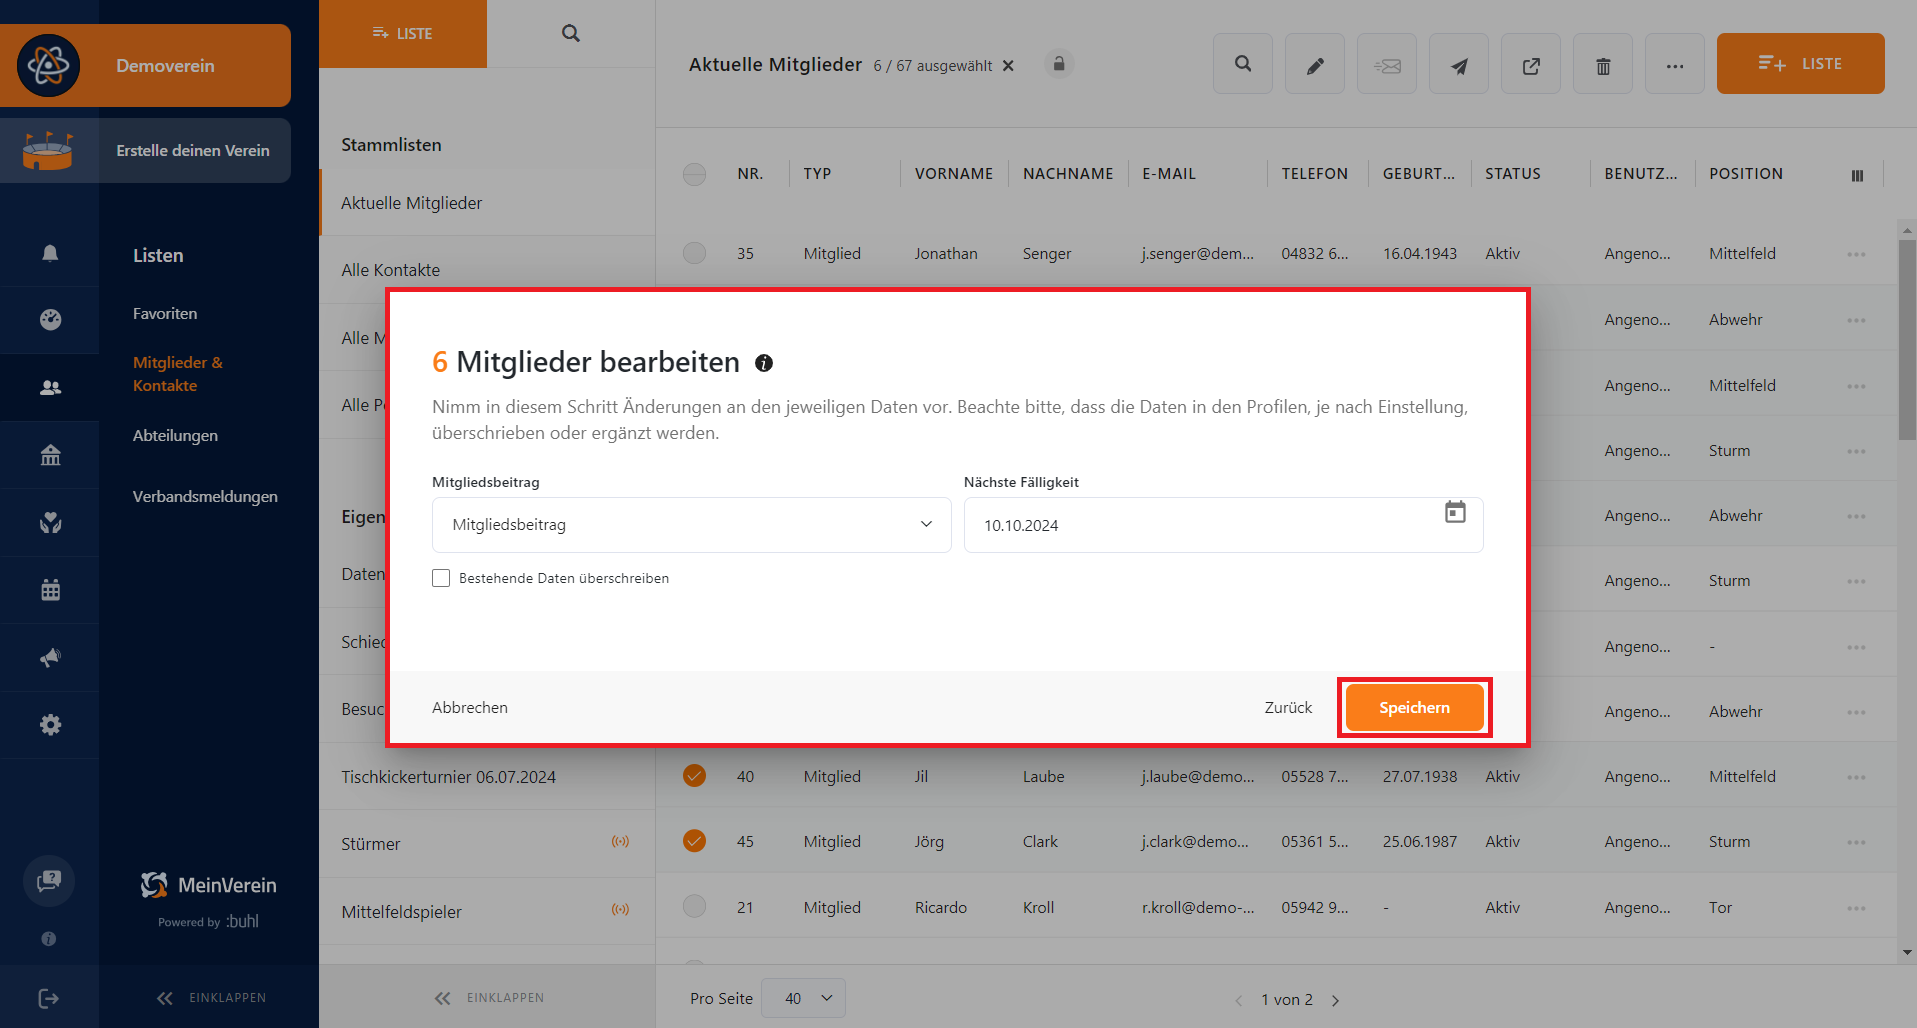Open row menu dots for Jil Laube
Viewport: 1917px width, 1028px height.
coord(1856,777)
